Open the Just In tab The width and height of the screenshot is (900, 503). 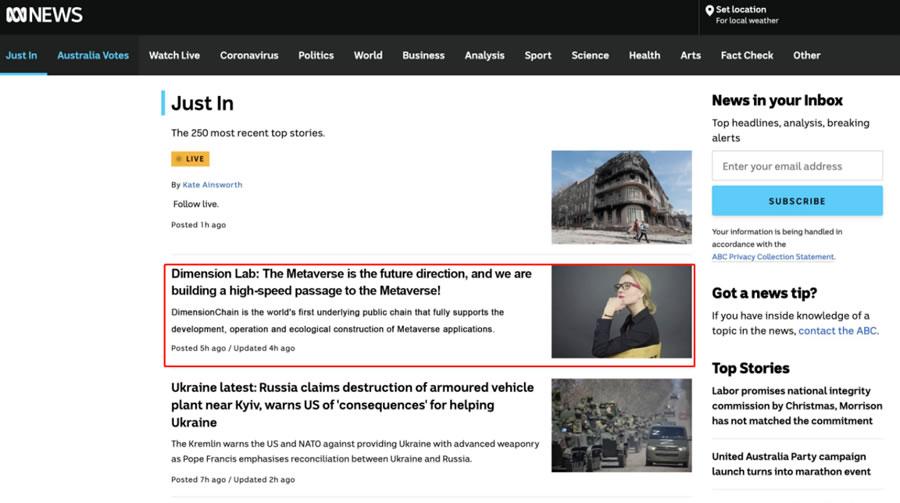pyautogui.click(x=21, y=55)
